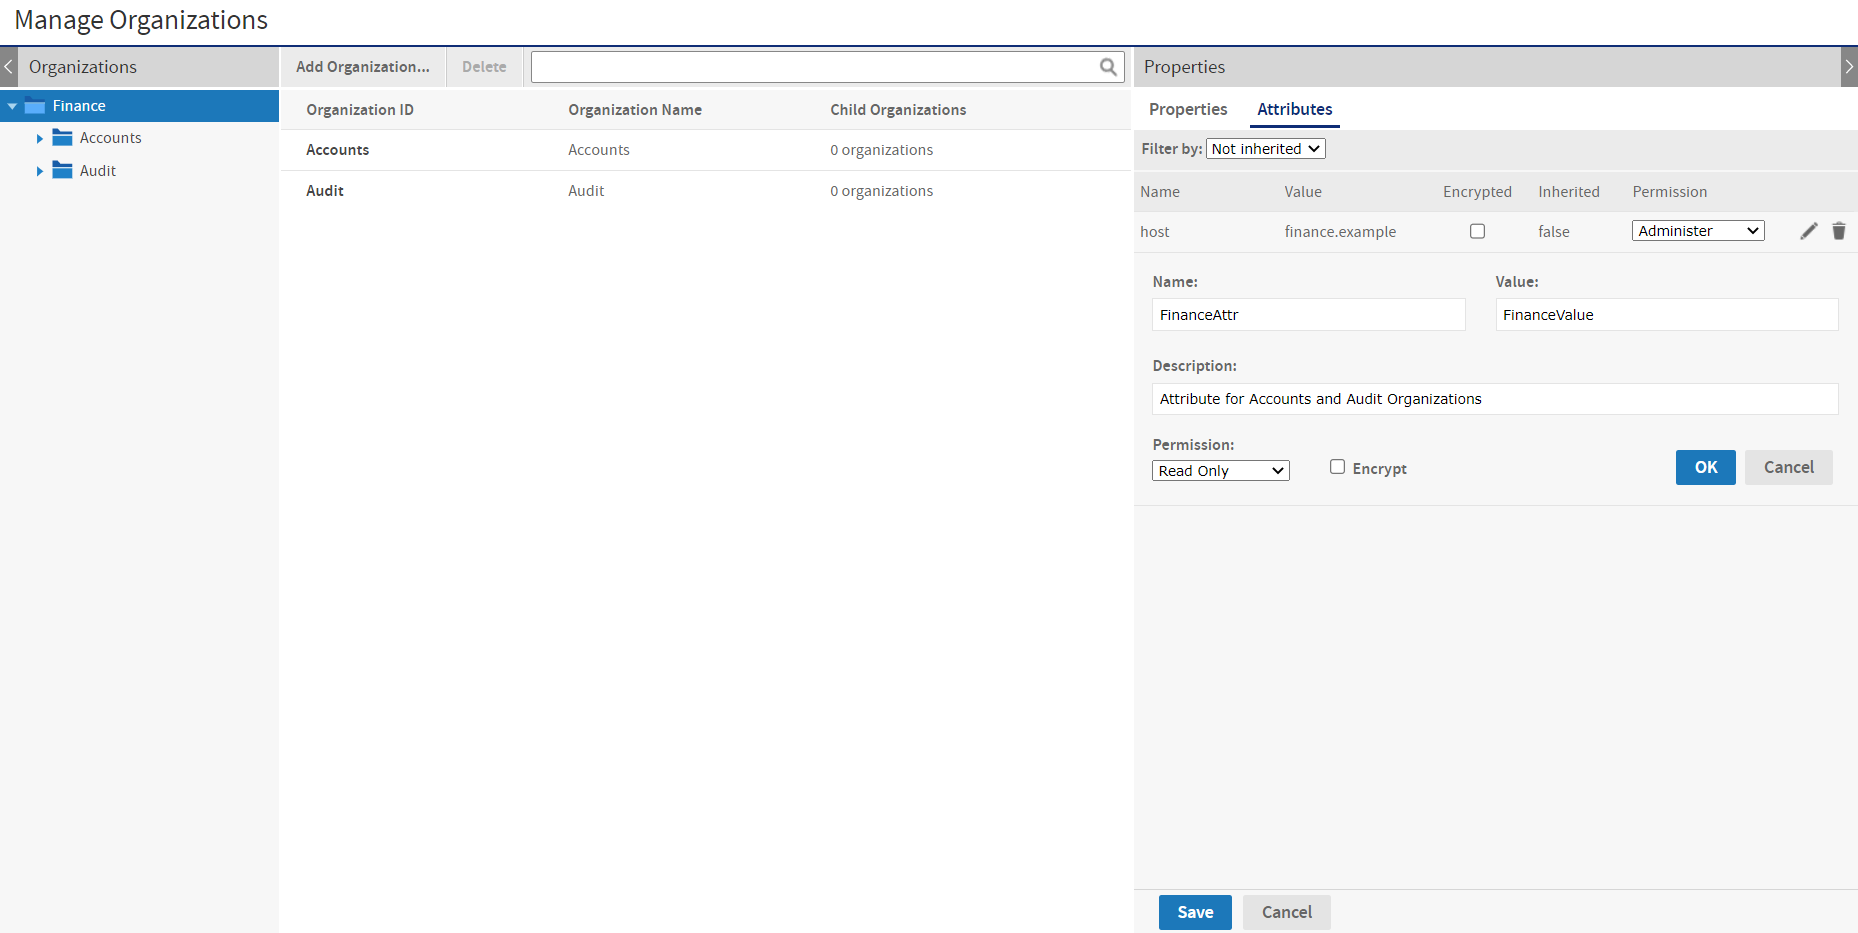This screenshot has width=1858, height=933.
Task: Expand the Accounts tree node
Action: (40, 139)
